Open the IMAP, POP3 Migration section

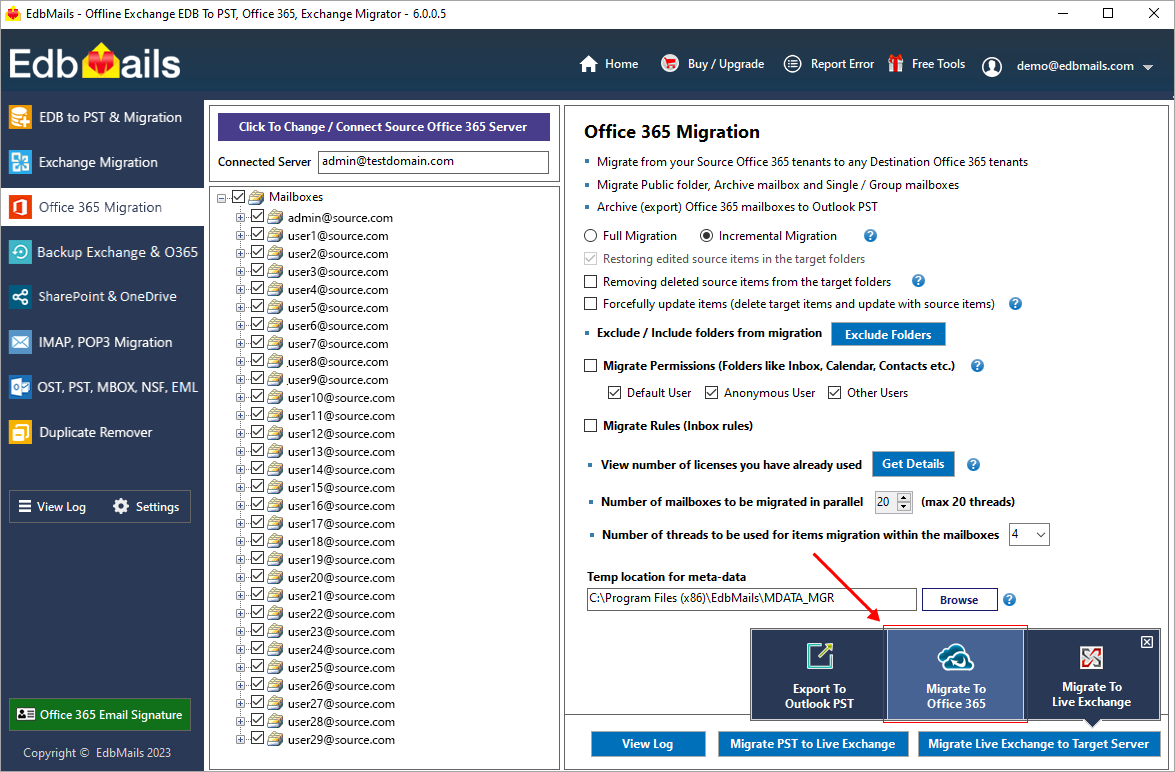102,342
